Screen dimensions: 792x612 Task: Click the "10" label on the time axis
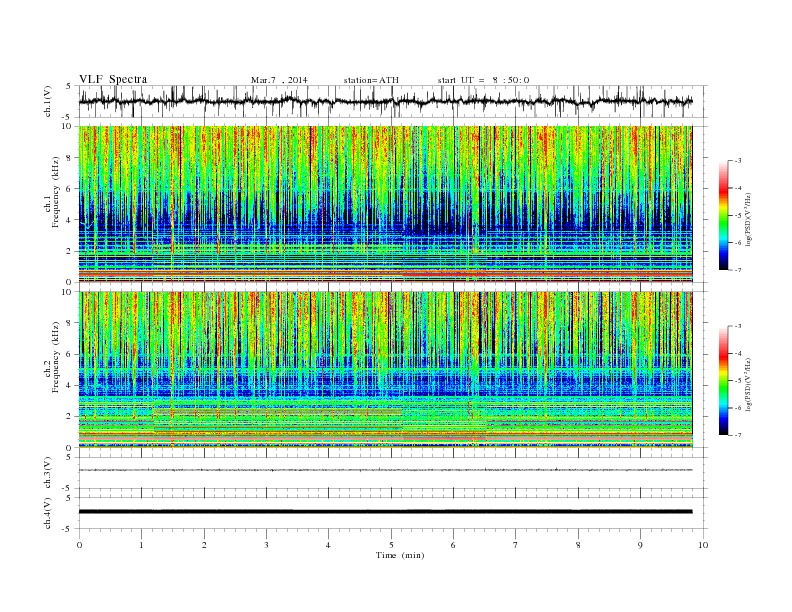coord(703,545)
